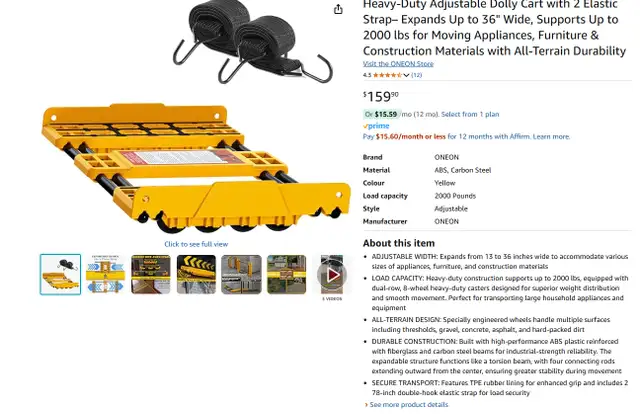Click Select from 1 plan link
The width and height of the screenshot is (640, 414).
(x=470, y=114)
